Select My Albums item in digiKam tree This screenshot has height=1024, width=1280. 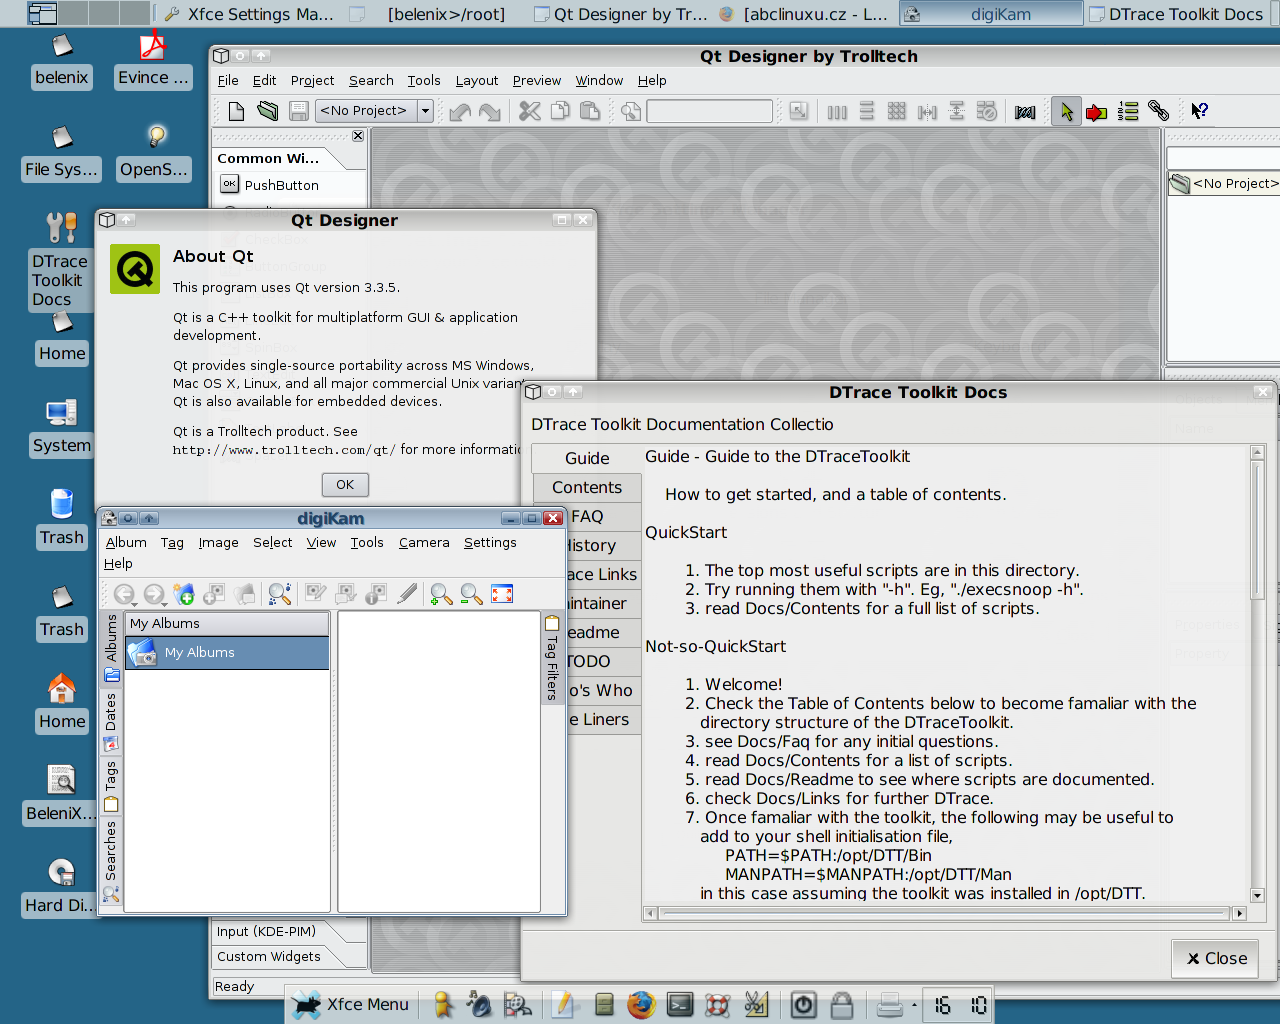point(228,652)
